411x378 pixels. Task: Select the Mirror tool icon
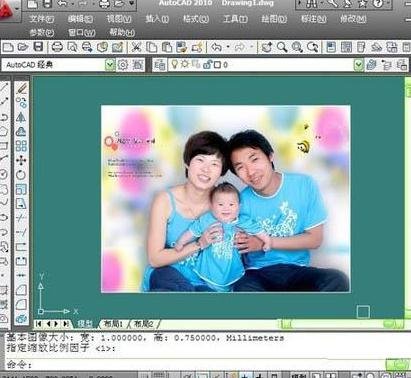[x=21, y=117]
